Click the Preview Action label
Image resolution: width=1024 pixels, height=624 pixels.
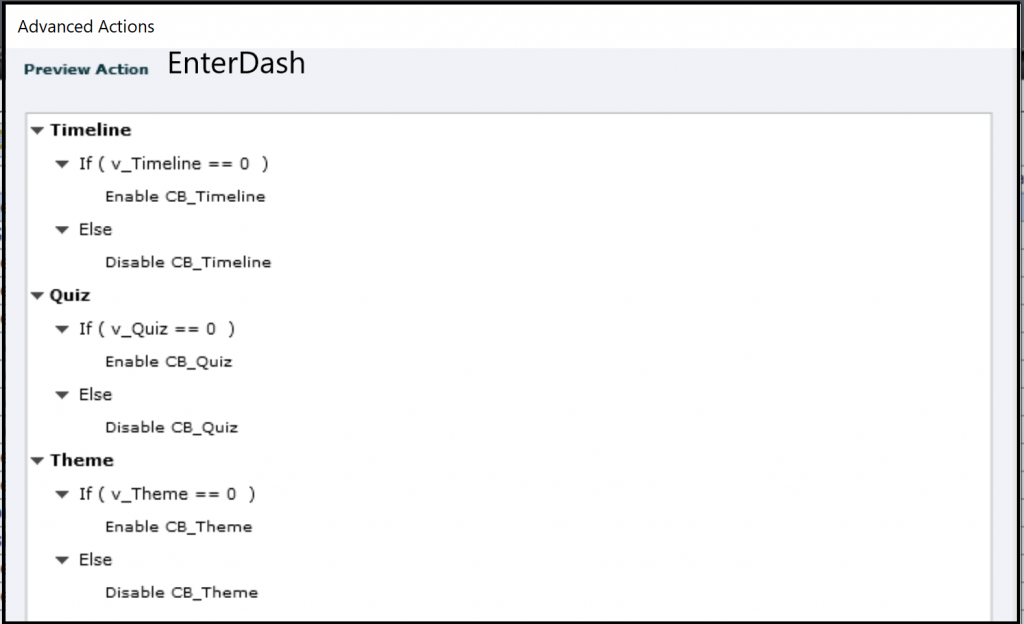pos(86,69)
